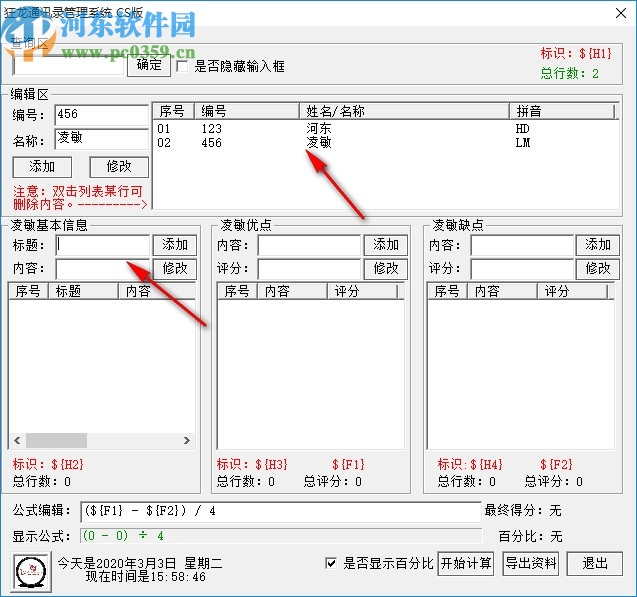Screen dimensions: 637x597
Task: Click the 拼音 column header
Action: (x=562, y=111)
